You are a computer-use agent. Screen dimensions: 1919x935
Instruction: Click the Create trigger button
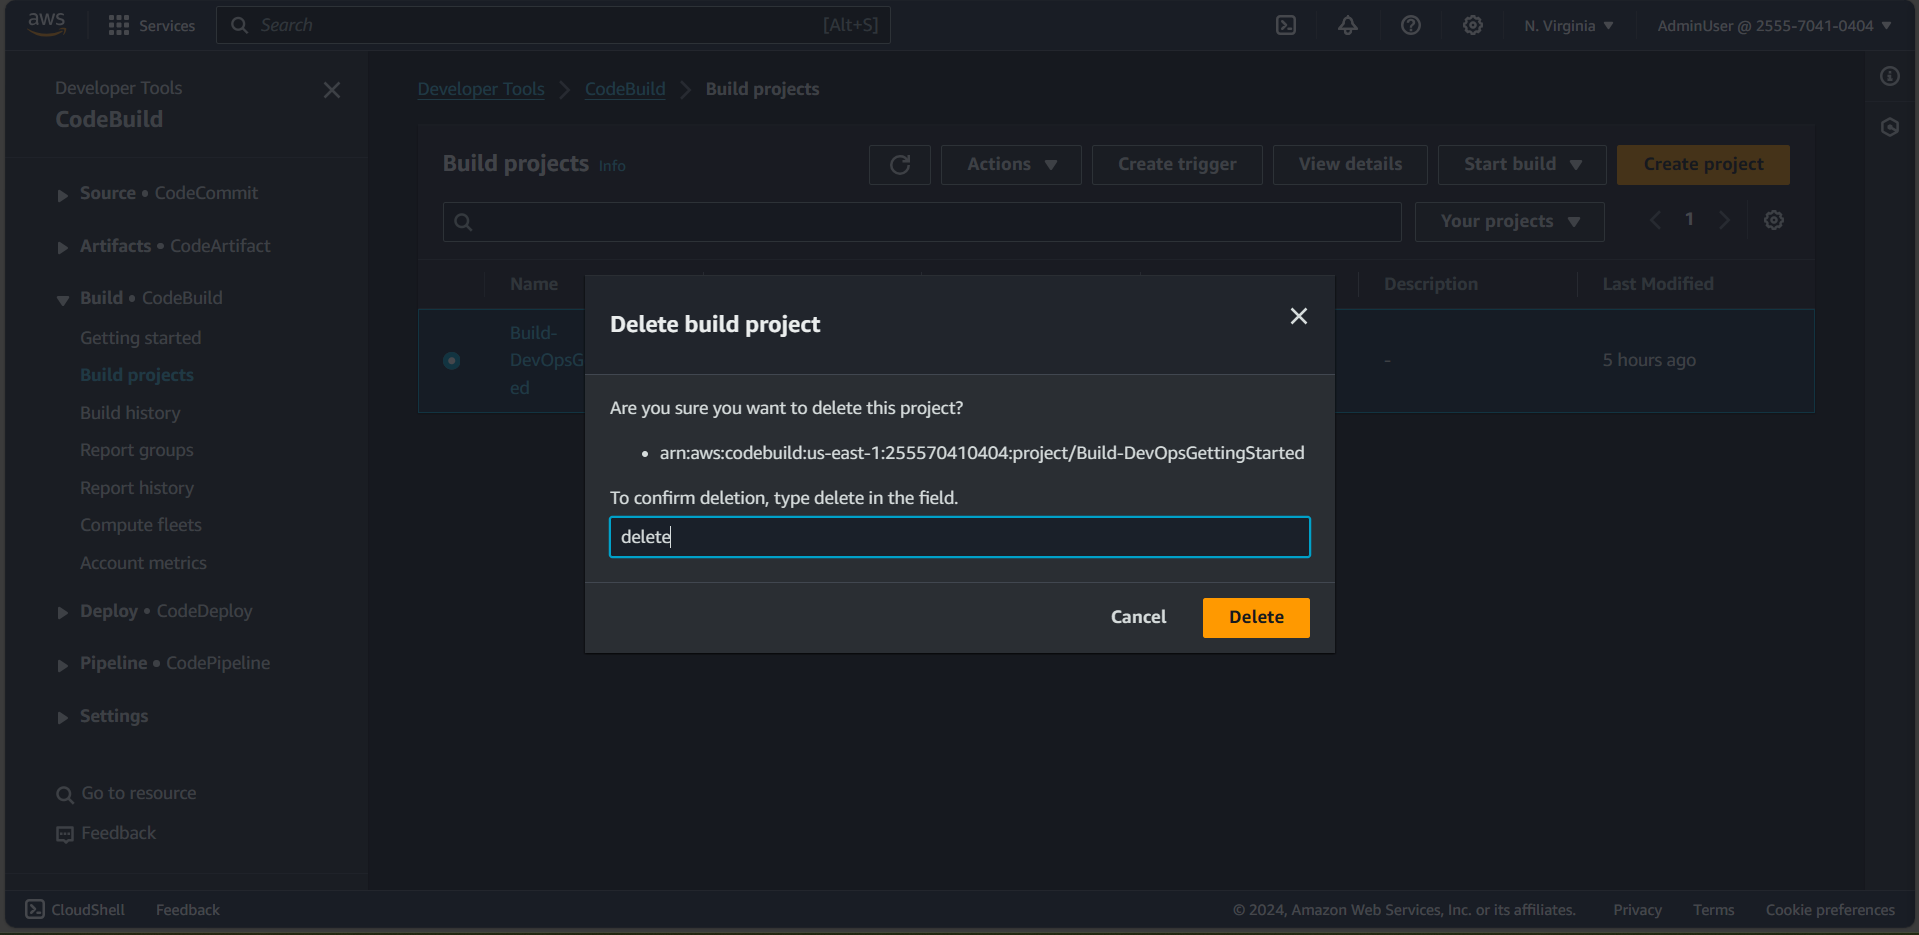pos(1177,165)
